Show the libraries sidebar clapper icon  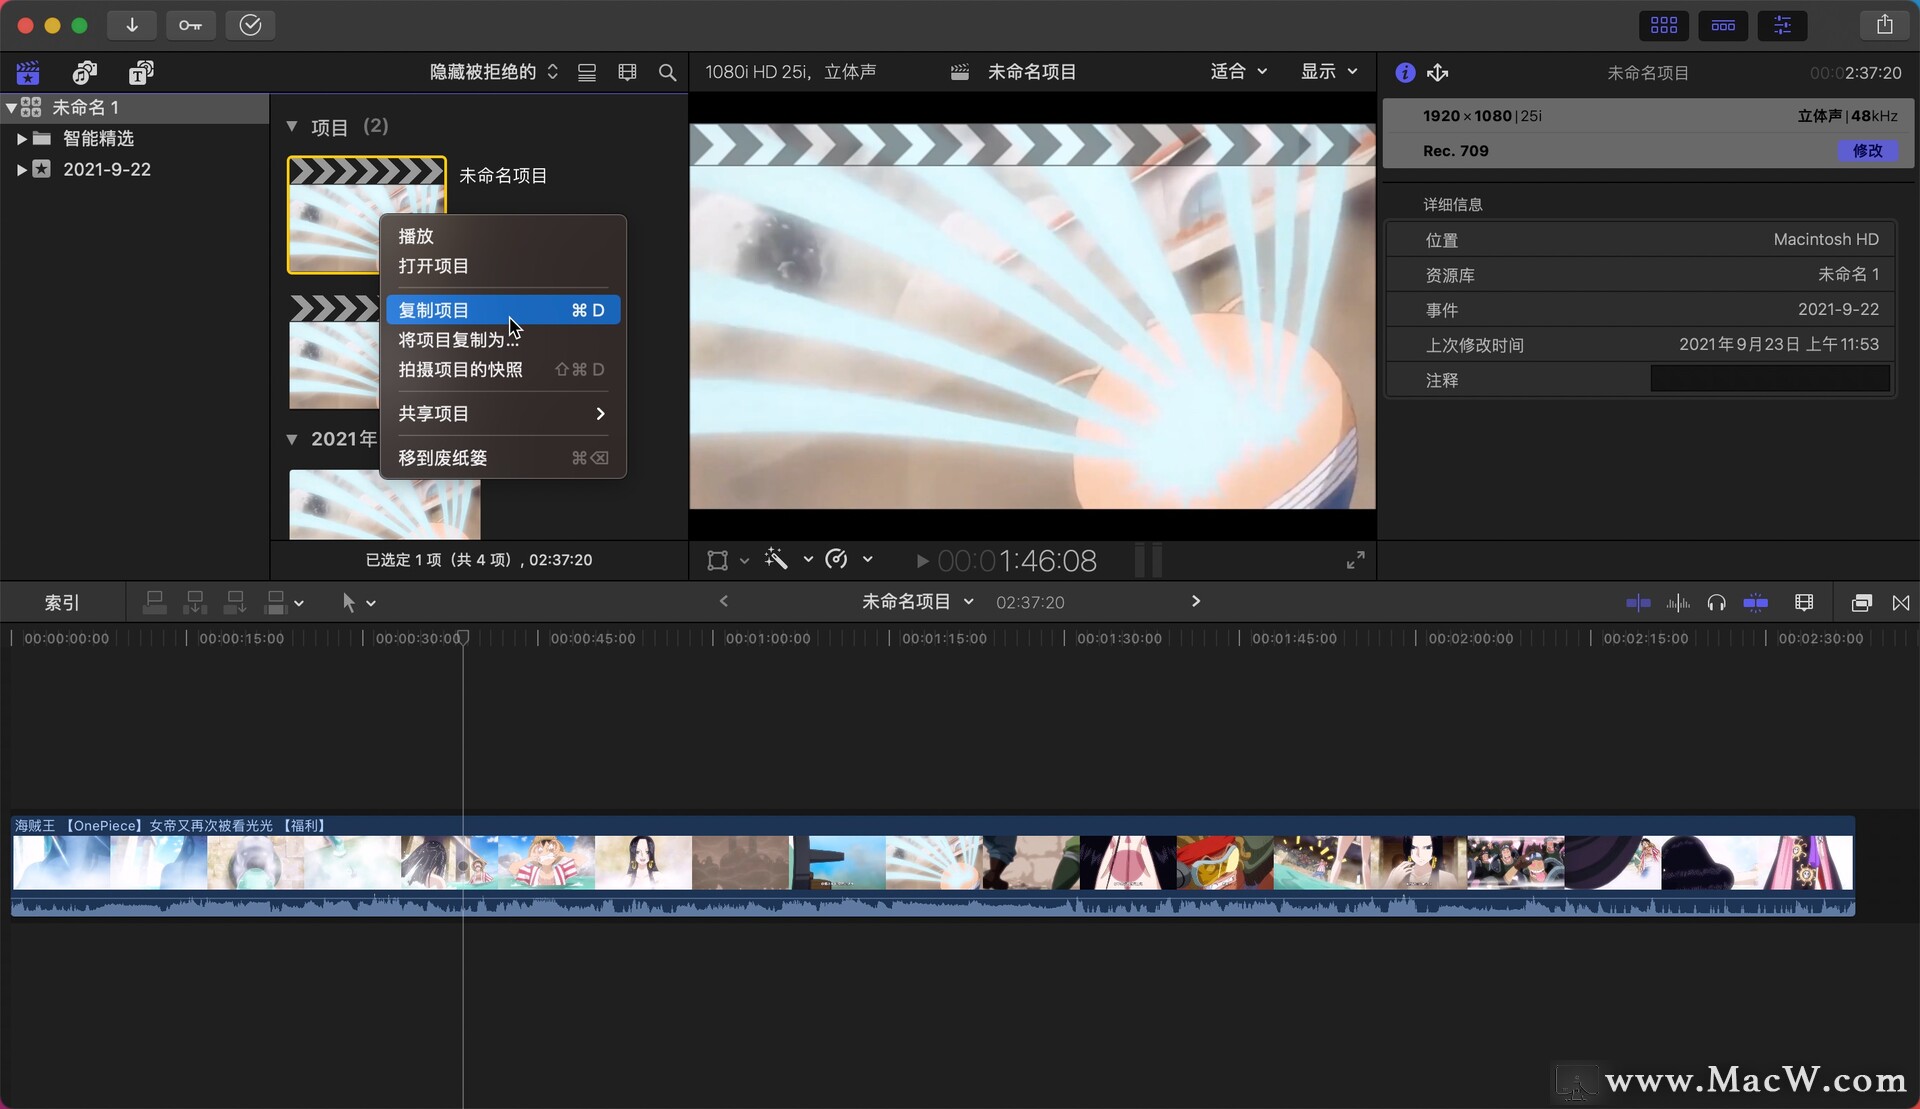[28, 72]
